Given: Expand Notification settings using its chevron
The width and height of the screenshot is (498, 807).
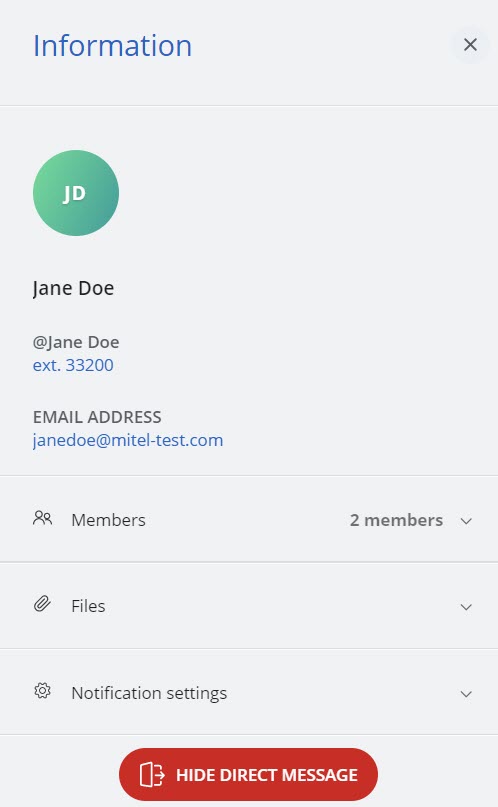Looking at the screenshot, I should (466, 694).
